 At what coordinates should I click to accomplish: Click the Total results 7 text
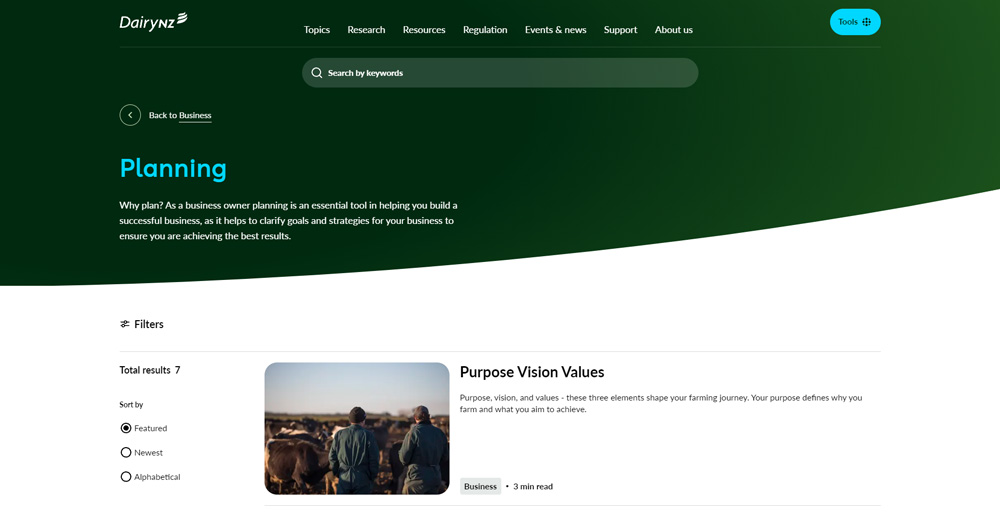(150, 370)
